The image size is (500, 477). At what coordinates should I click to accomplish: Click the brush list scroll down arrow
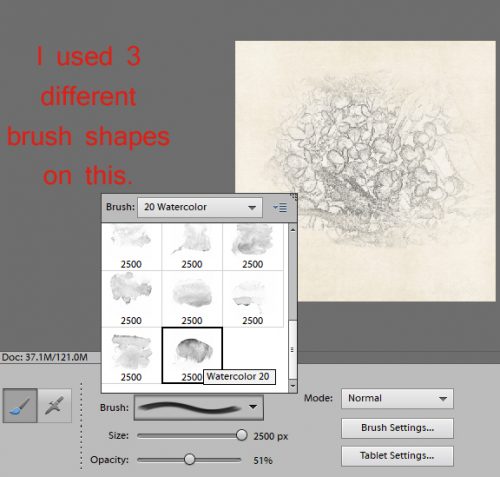292,386
